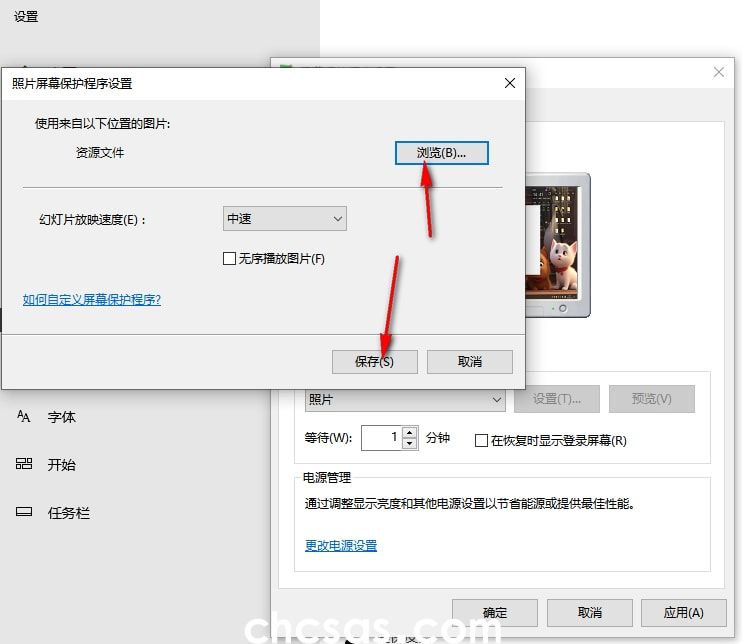The width and height of the screenshot is (742, 644).
Task: Click 取消 in the screen saver window
Action: tap(590, 613)
